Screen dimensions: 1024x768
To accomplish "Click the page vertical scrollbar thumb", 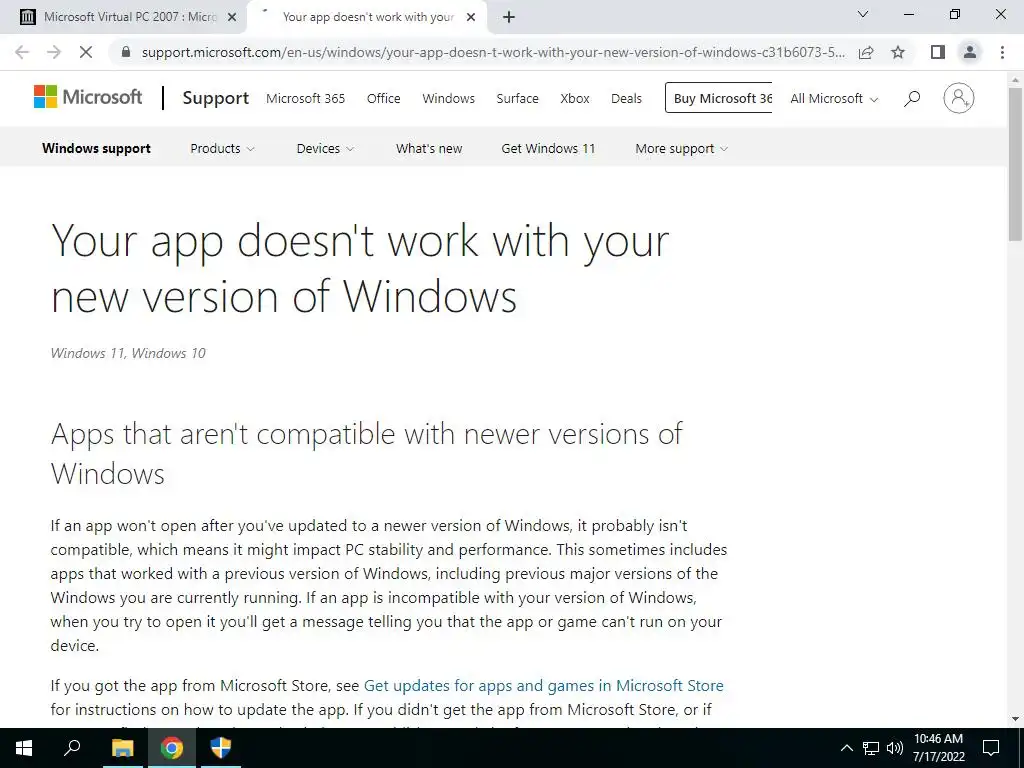I will (x=1016, y=163).
